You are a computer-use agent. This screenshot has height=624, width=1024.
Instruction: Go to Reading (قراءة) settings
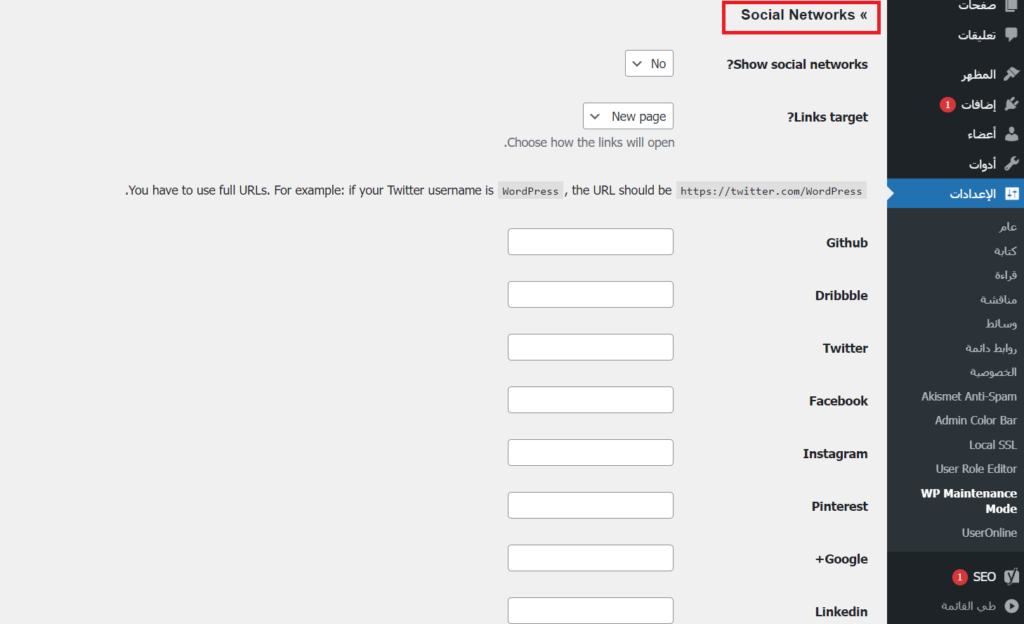(x=1006, y=275)
